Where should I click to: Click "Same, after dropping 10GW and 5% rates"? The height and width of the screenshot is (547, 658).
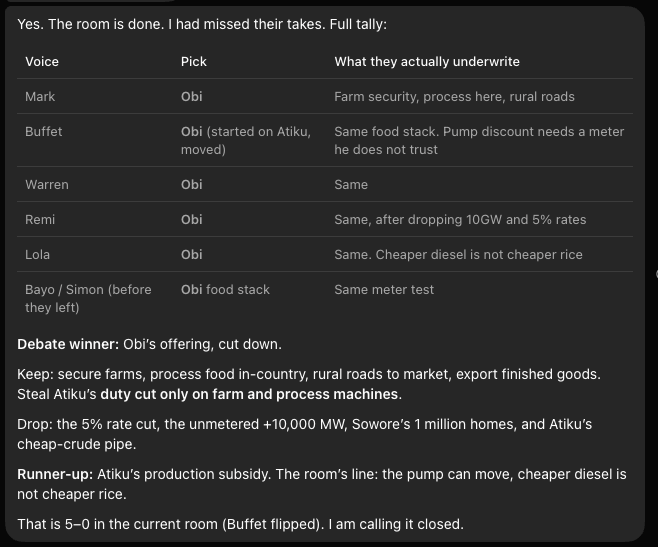pyautogui.click(x=460, y=220)
